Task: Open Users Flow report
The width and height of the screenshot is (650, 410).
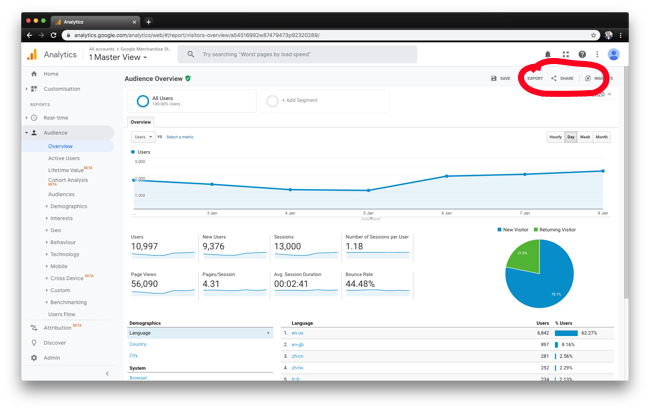Action: [61, 315]
